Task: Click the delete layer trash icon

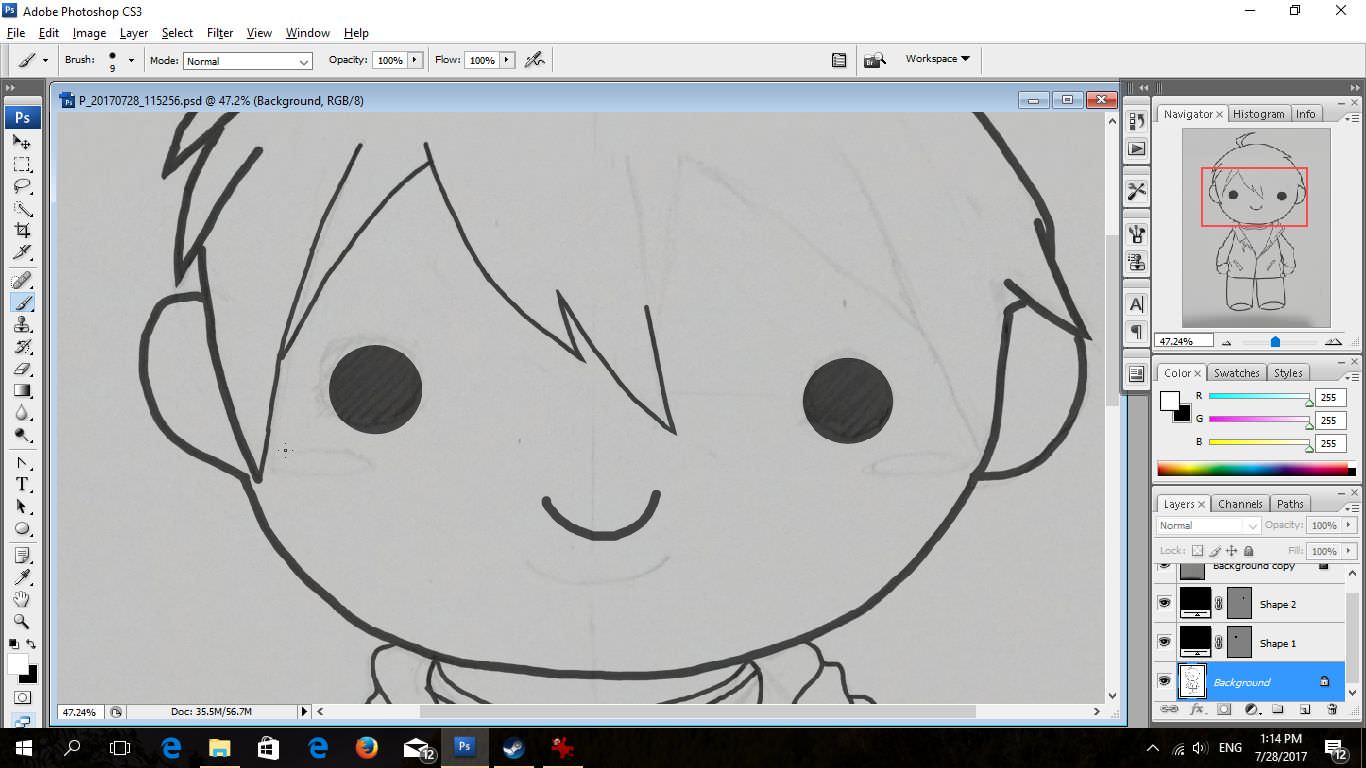Action: tap(1332, 709)
